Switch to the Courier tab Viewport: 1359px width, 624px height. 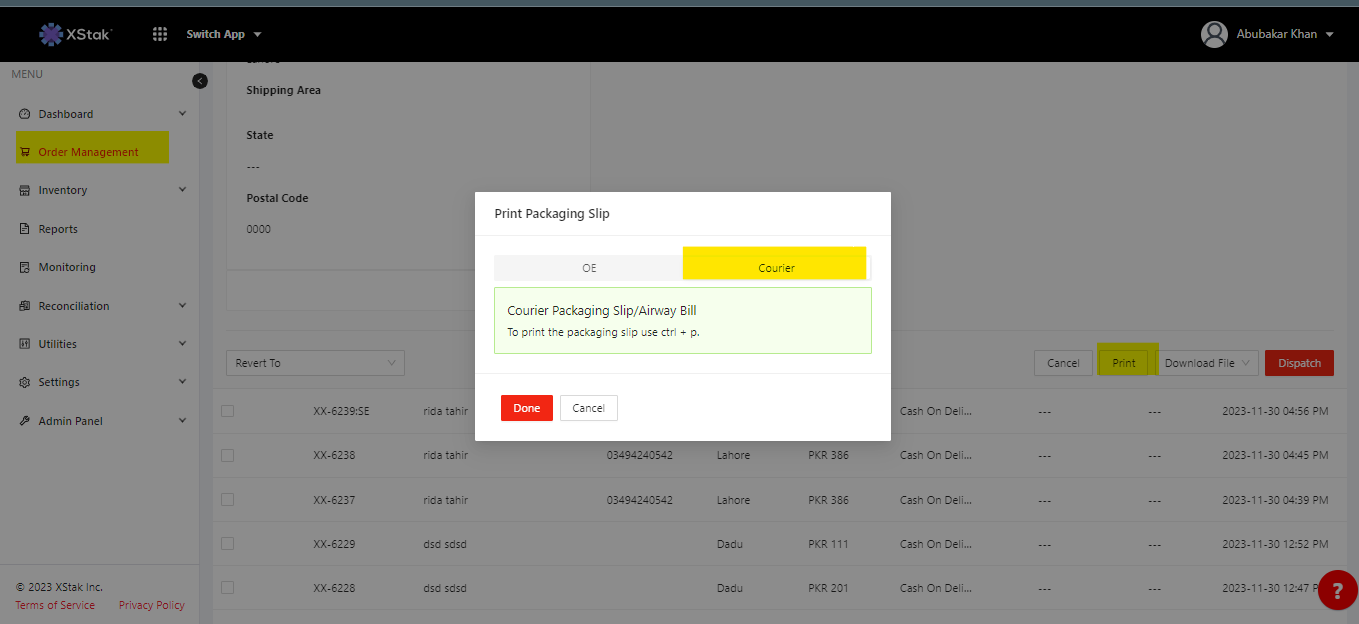[x=776, y=267]
